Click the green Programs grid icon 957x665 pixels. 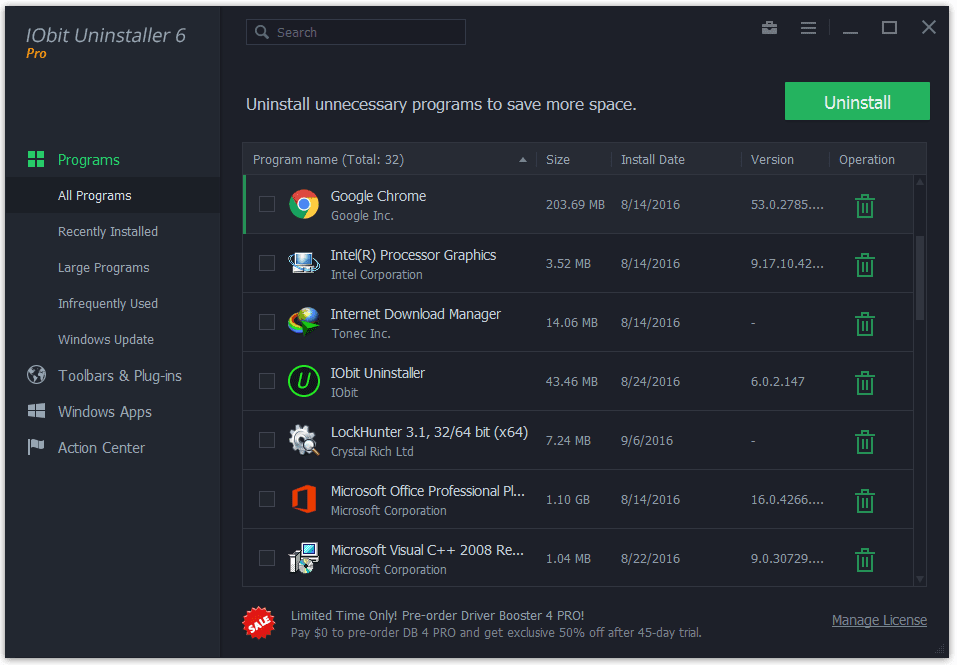click(x=36, y=159)
